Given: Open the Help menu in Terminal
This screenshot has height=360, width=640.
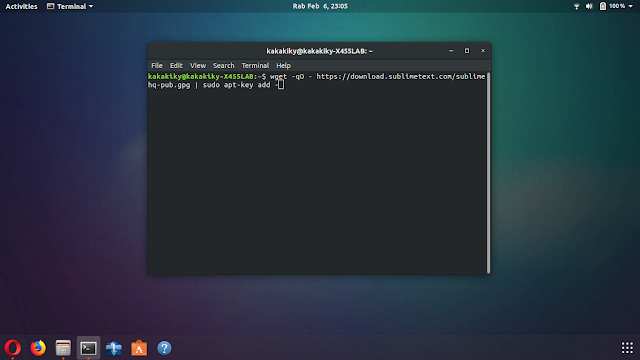Looking at the screenshot, I should (283, 65).
